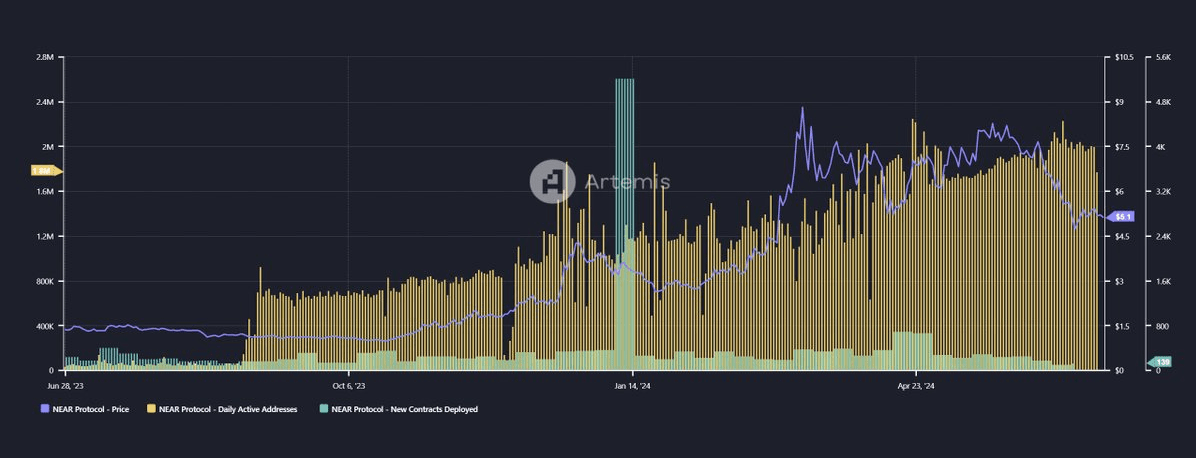Click the "2M" left axis label
This screenshot has height=458, width=1196.
tap(47, 147)
